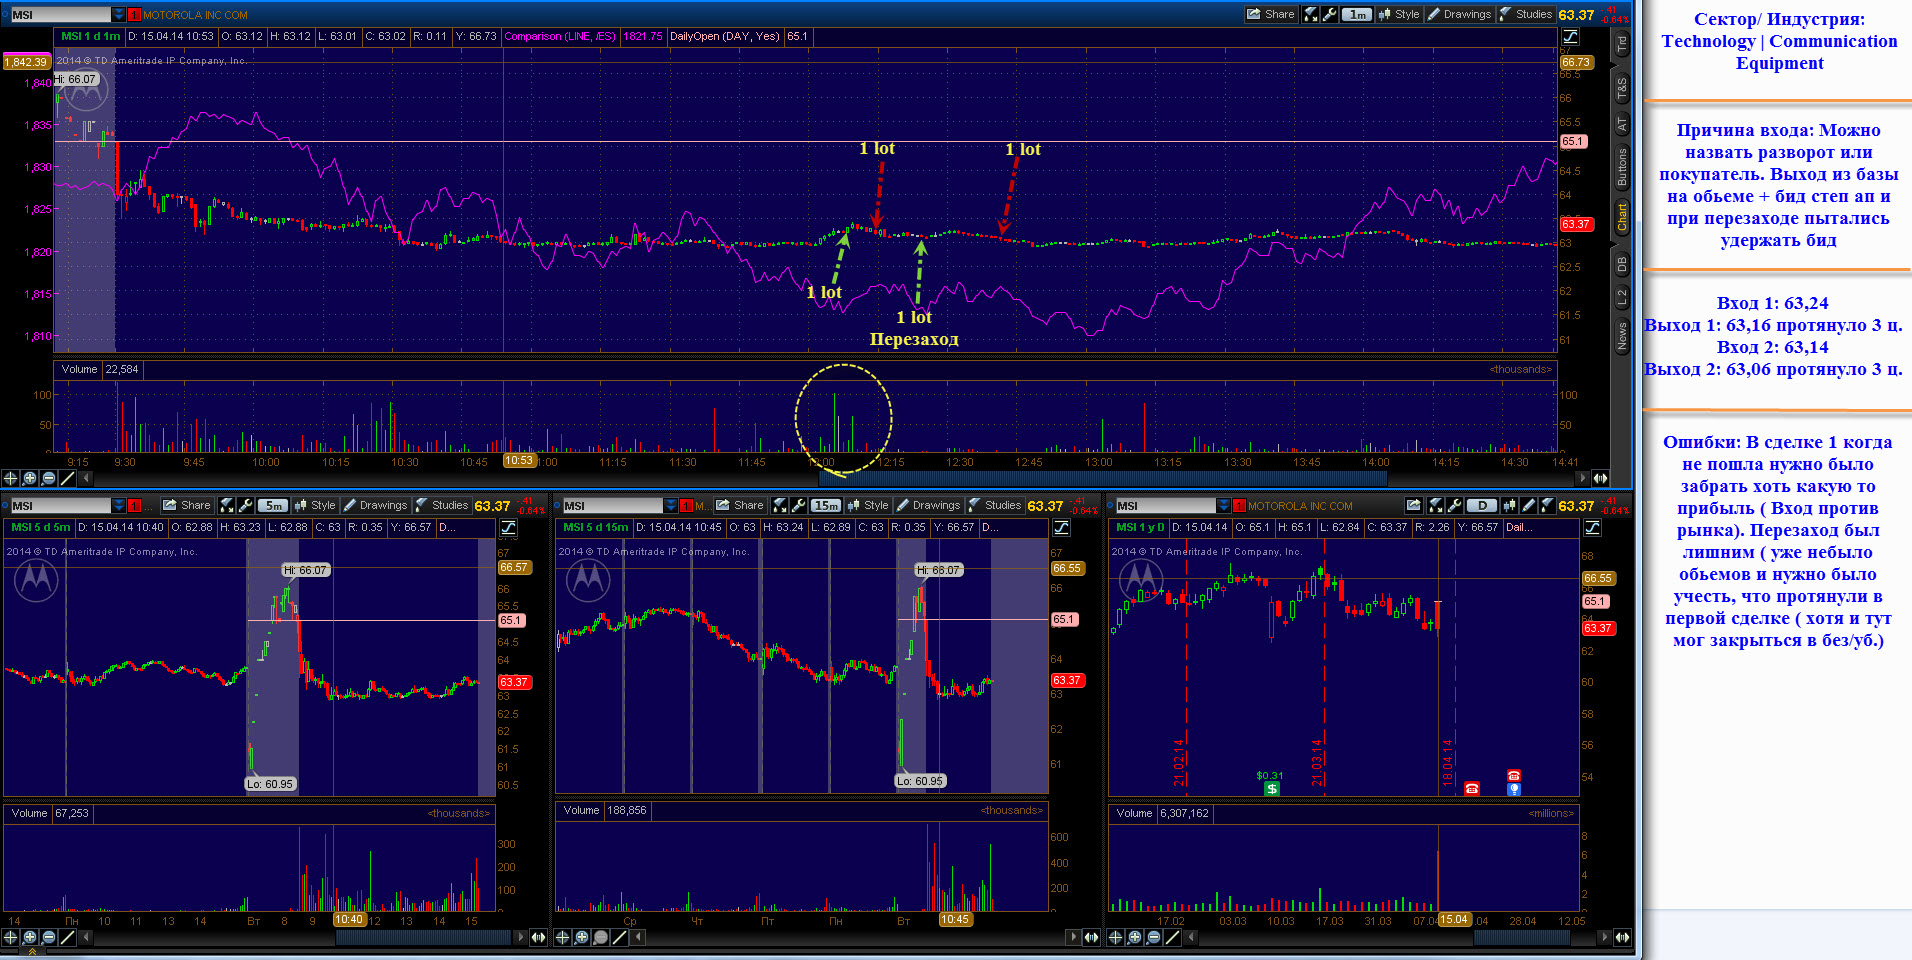Zoom in on 5m chart
The image size is (1912, 960).
pyautogui.click(x=30, y=937)
